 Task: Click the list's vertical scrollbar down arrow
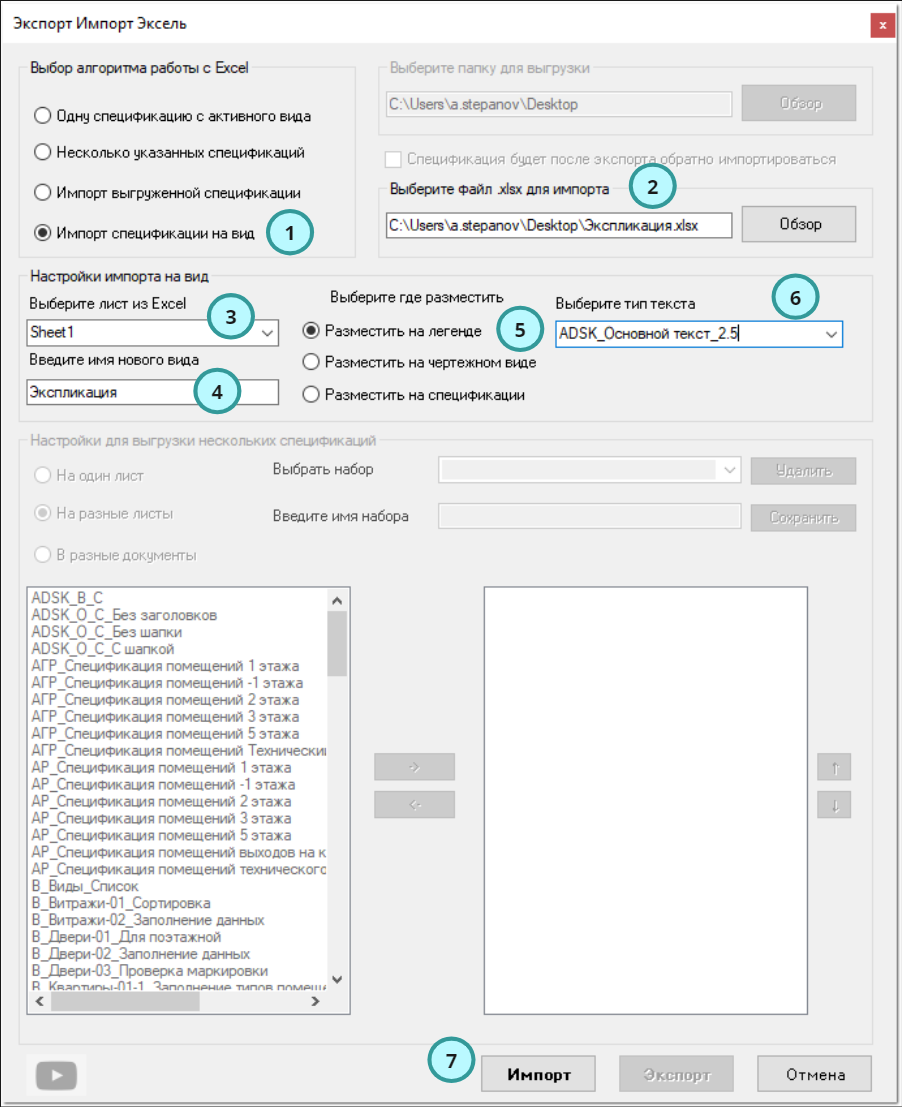[337, 979]
